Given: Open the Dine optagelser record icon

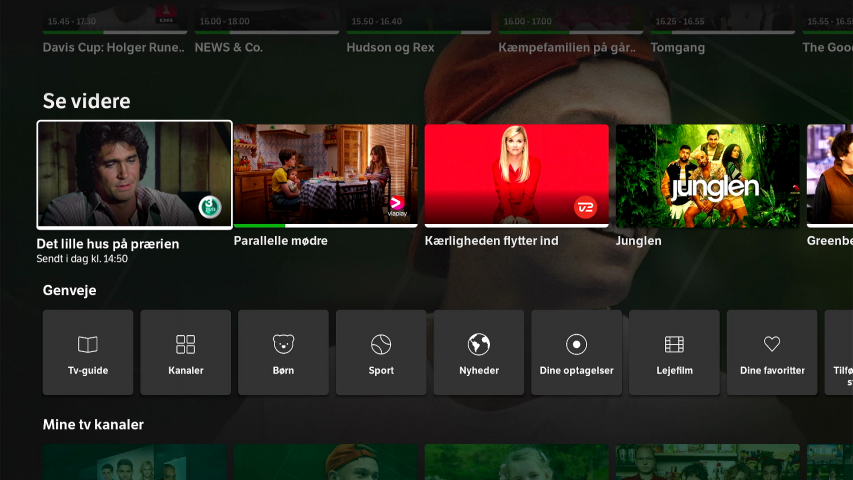Looking at the screenshot, I should pyautogui.click(x=576, y=345).
